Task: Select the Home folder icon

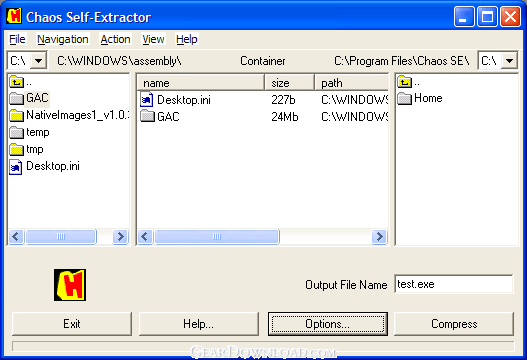Action: click(x=404, y=98)
